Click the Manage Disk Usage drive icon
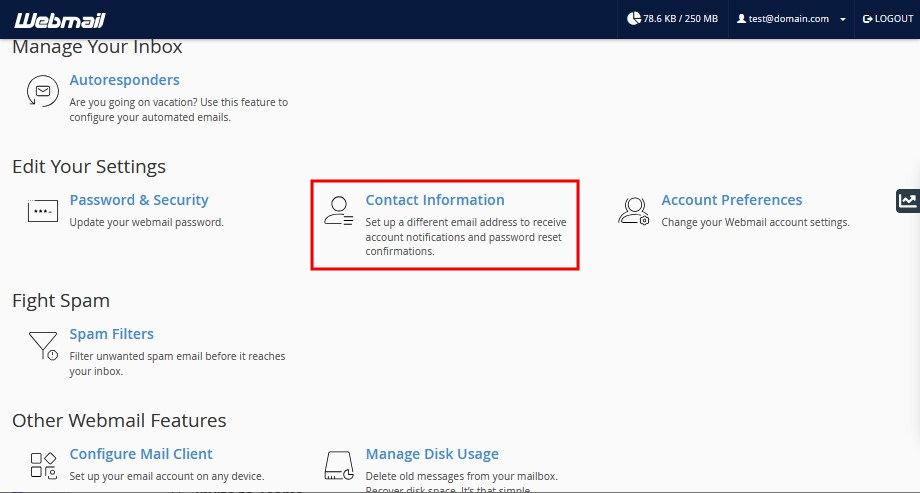 tap(338, 465)
